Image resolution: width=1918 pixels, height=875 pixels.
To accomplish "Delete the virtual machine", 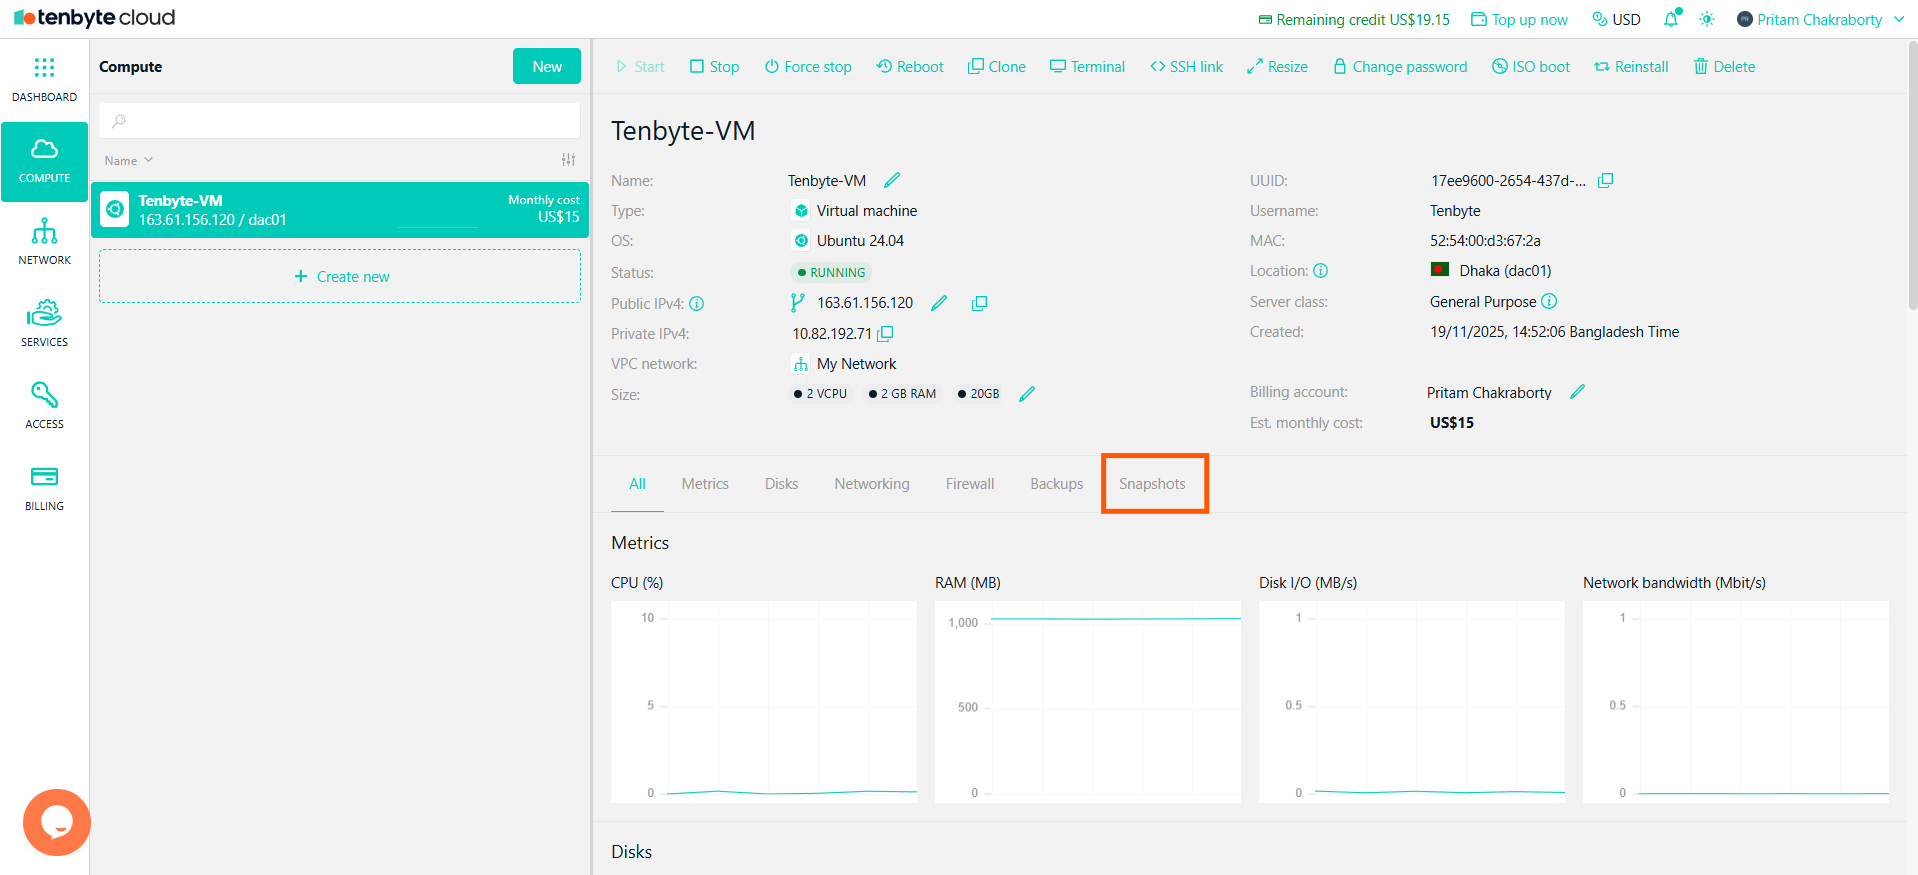I will [x=1724, y=67].
